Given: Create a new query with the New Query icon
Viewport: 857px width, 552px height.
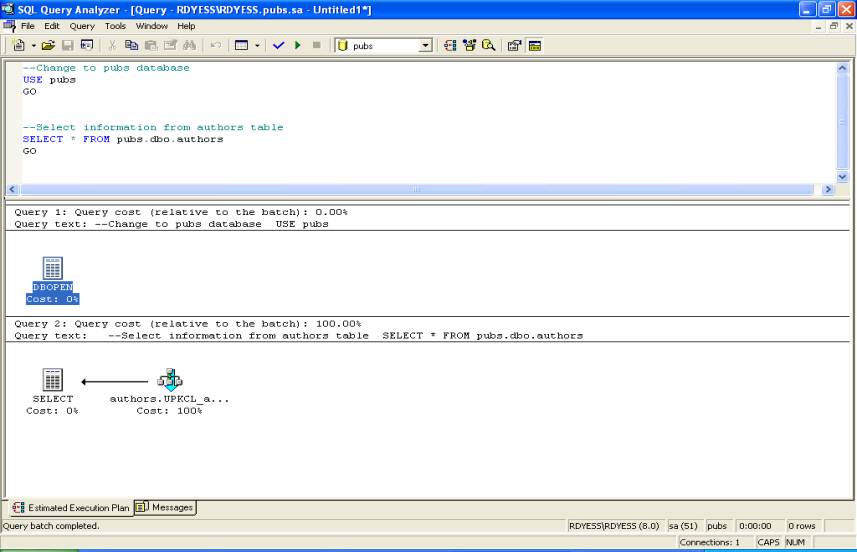Looking at the screenshot, I should click(19, 45).
